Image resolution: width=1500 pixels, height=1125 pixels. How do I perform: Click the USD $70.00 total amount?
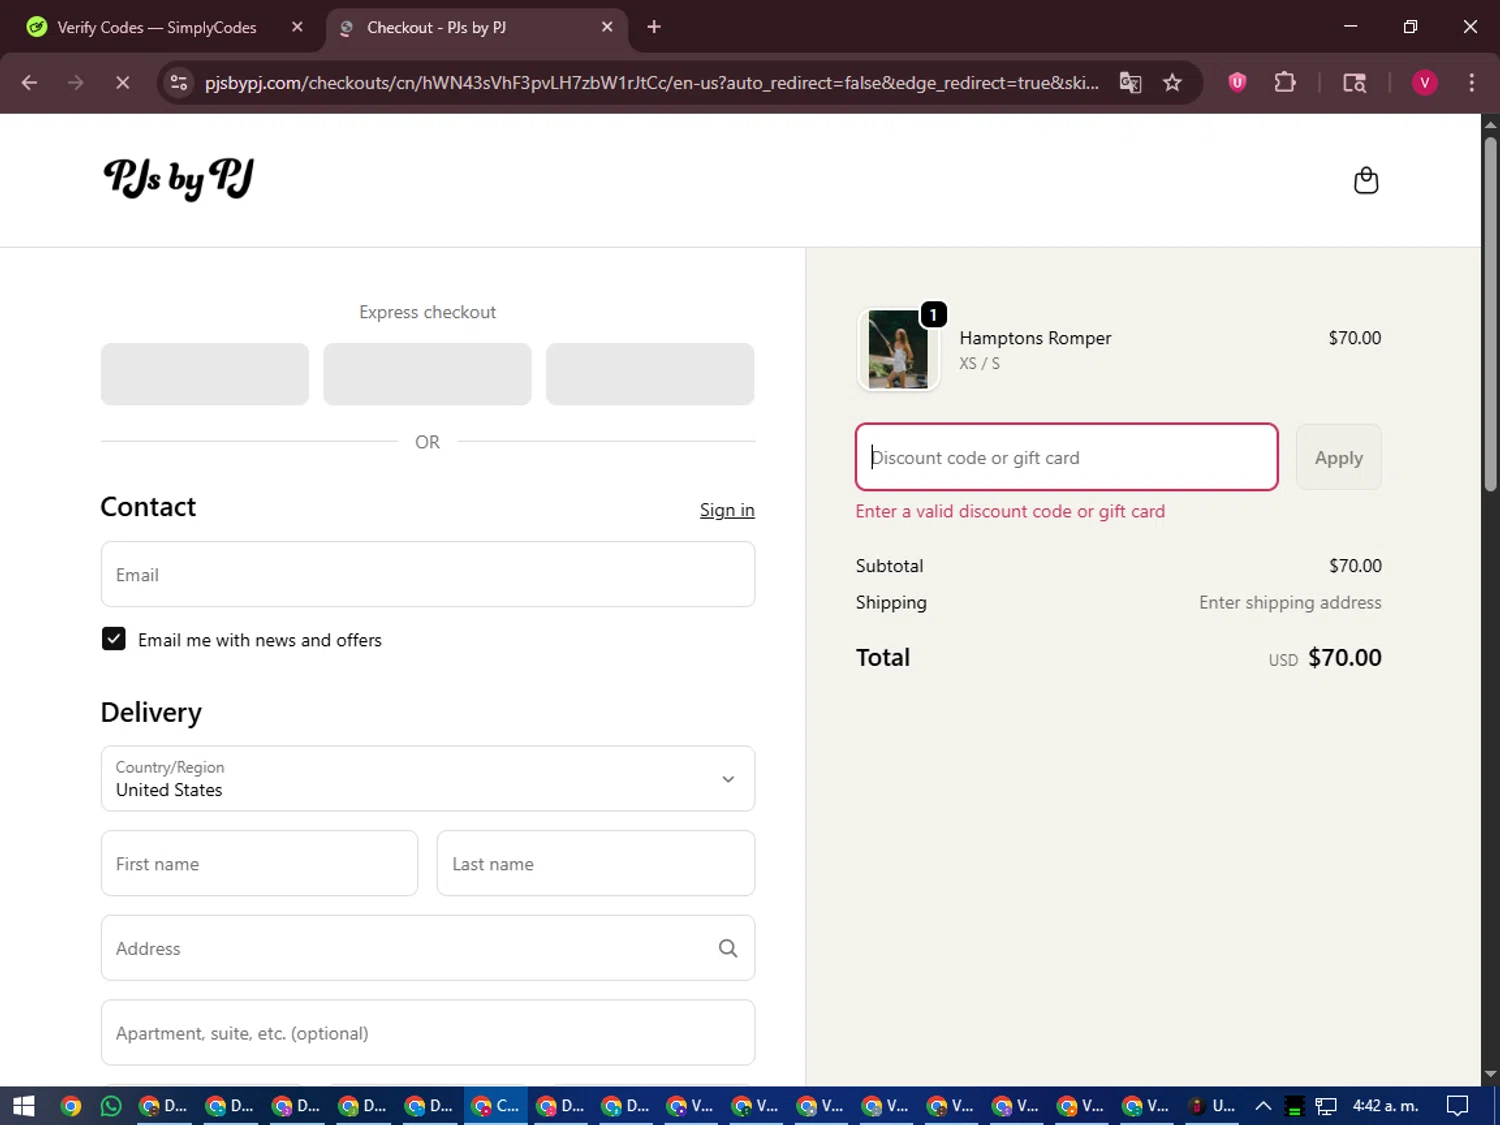point(1325,657)
